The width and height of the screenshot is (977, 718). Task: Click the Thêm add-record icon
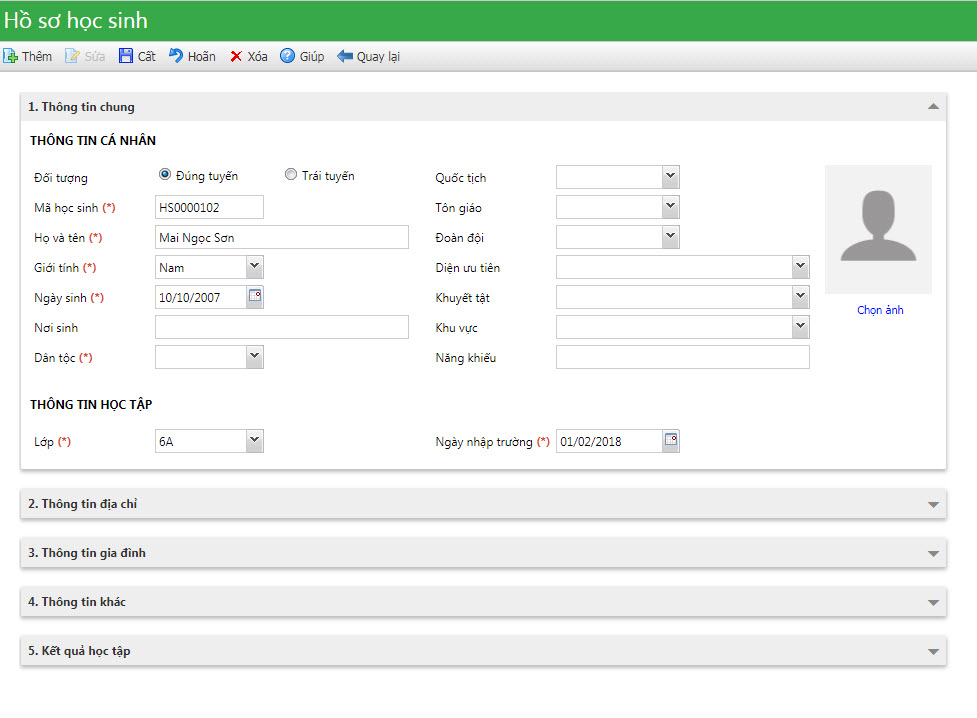10,56
